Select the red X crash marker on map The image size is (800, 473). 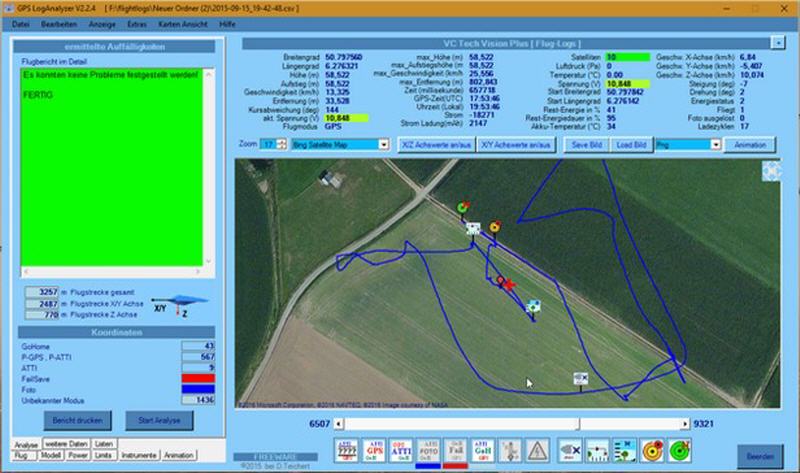point(509,285)
